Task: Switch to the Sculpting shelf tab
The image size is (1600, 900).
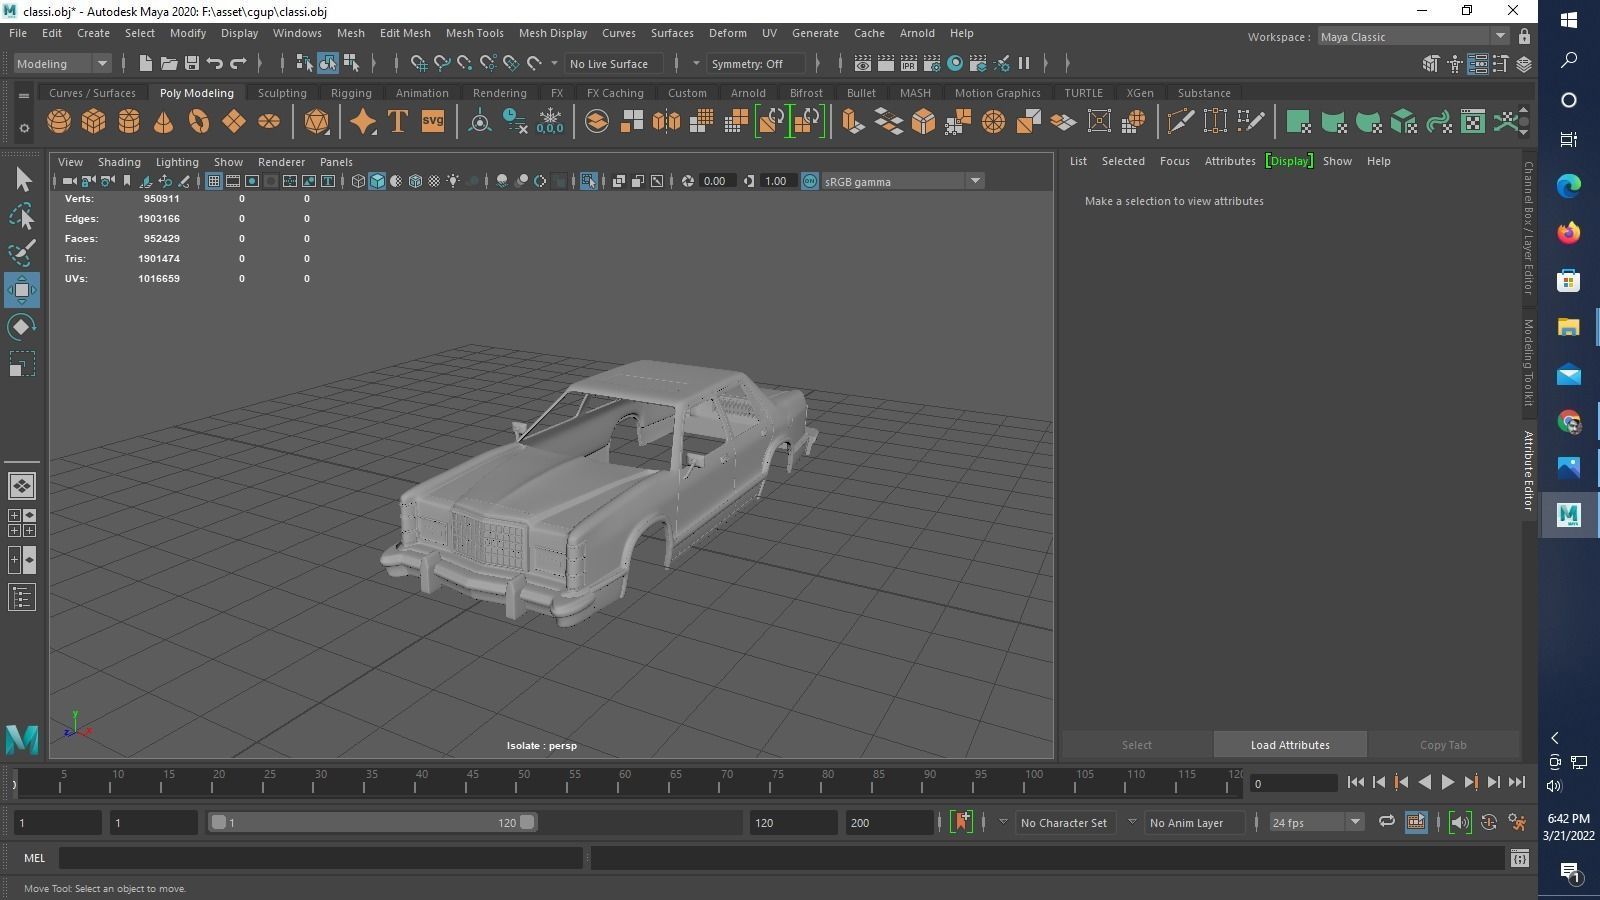Action: coord(282,93)
